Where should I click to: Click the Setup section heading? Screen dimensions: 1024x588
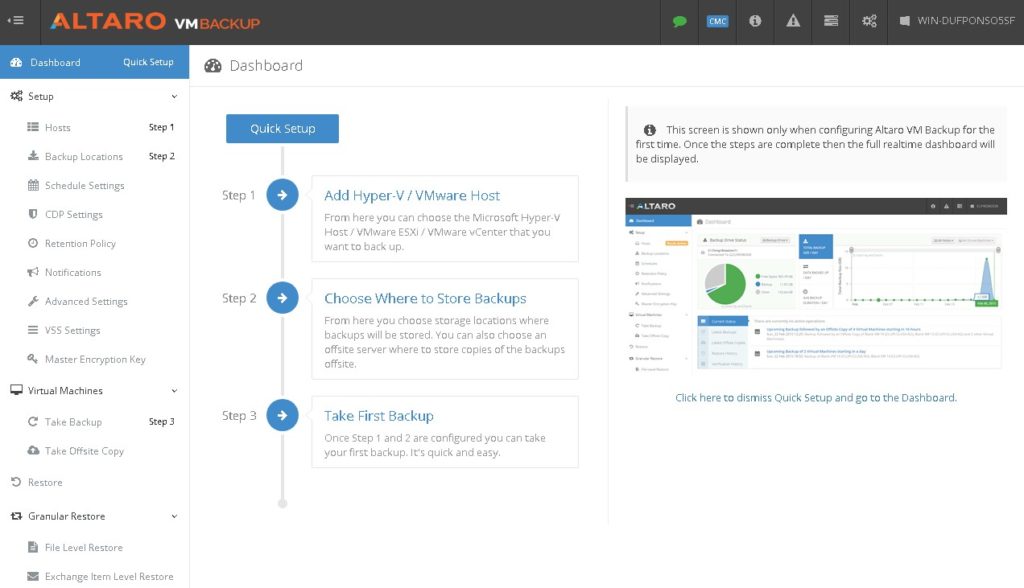click(x=40, y=97)
